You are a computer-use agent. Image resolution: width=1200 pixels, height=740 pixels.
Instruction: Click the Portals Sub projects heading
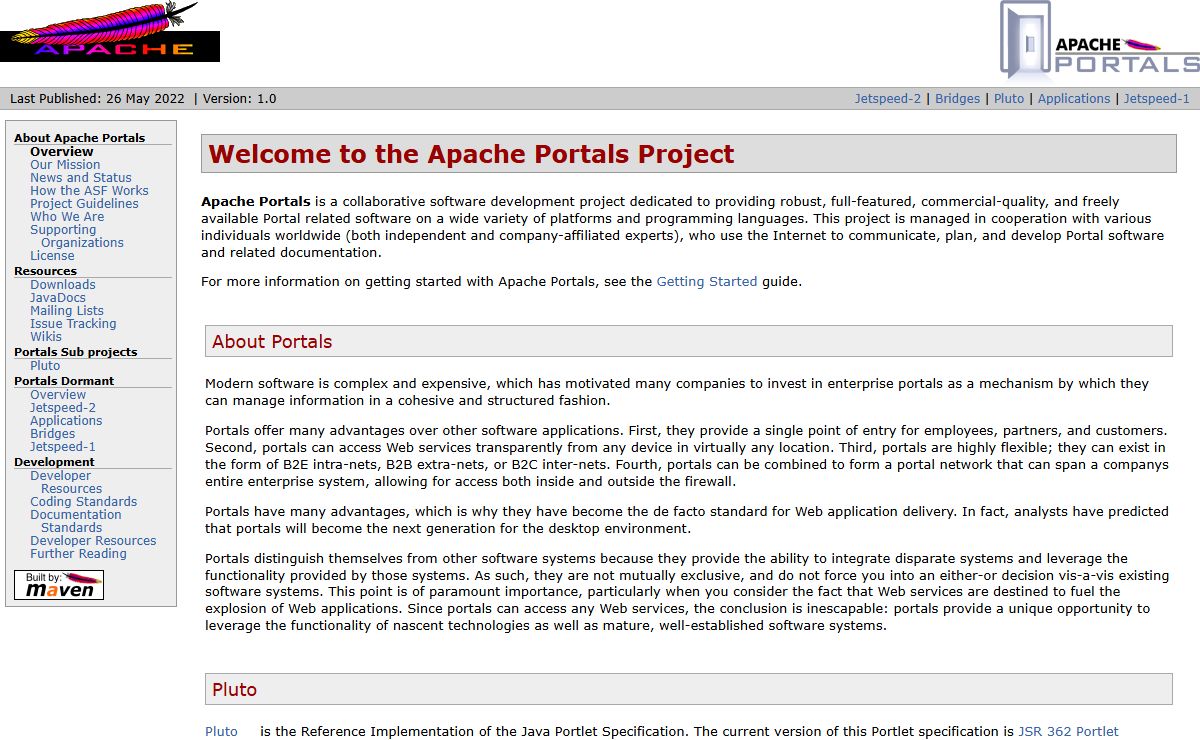point(75,352)
